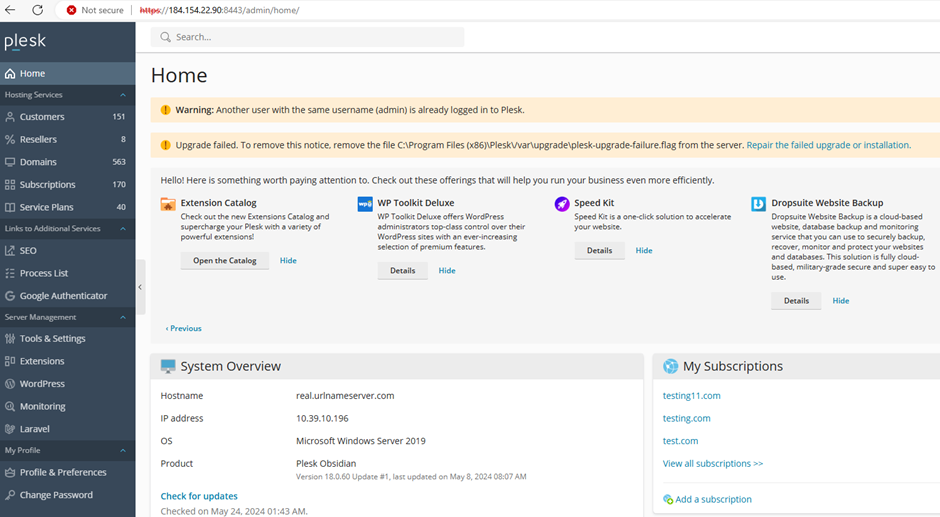Screen dimensions: 940x517
Task: Click View all subscriptions link
Action: coord(713,464)
